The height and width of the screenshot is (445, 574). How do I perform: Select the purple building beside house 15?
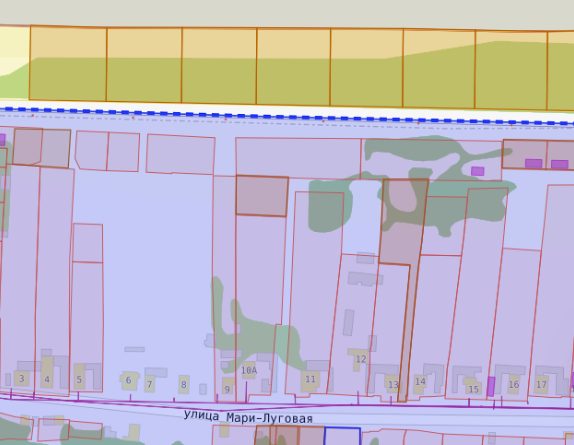(491, 386)
